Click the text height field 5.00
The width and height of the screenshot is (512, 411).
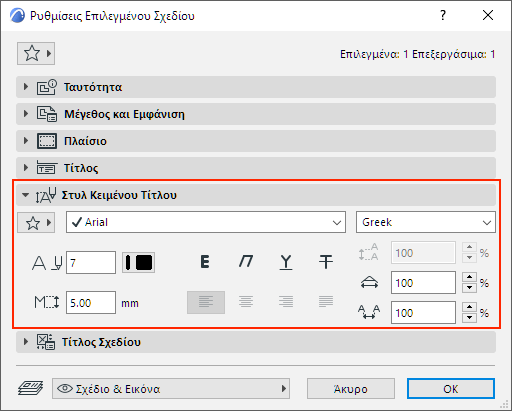(91, 303)
